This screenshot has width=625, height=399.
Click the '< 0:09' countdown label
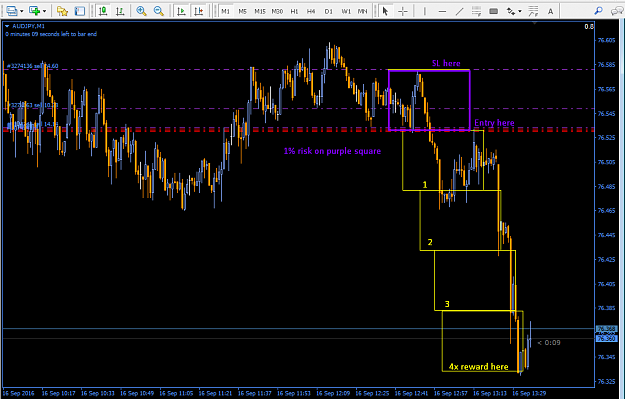[x=549, y=342]
